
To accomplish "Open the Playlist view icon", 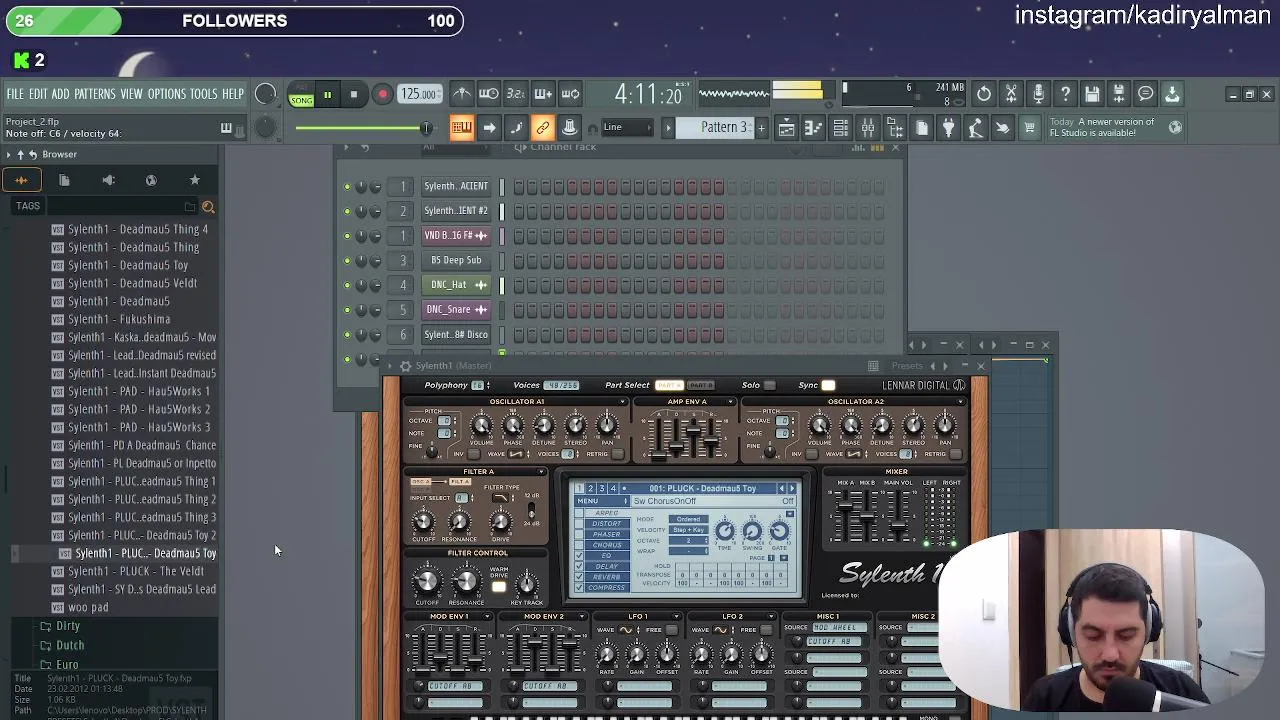I will pos(787,128).
